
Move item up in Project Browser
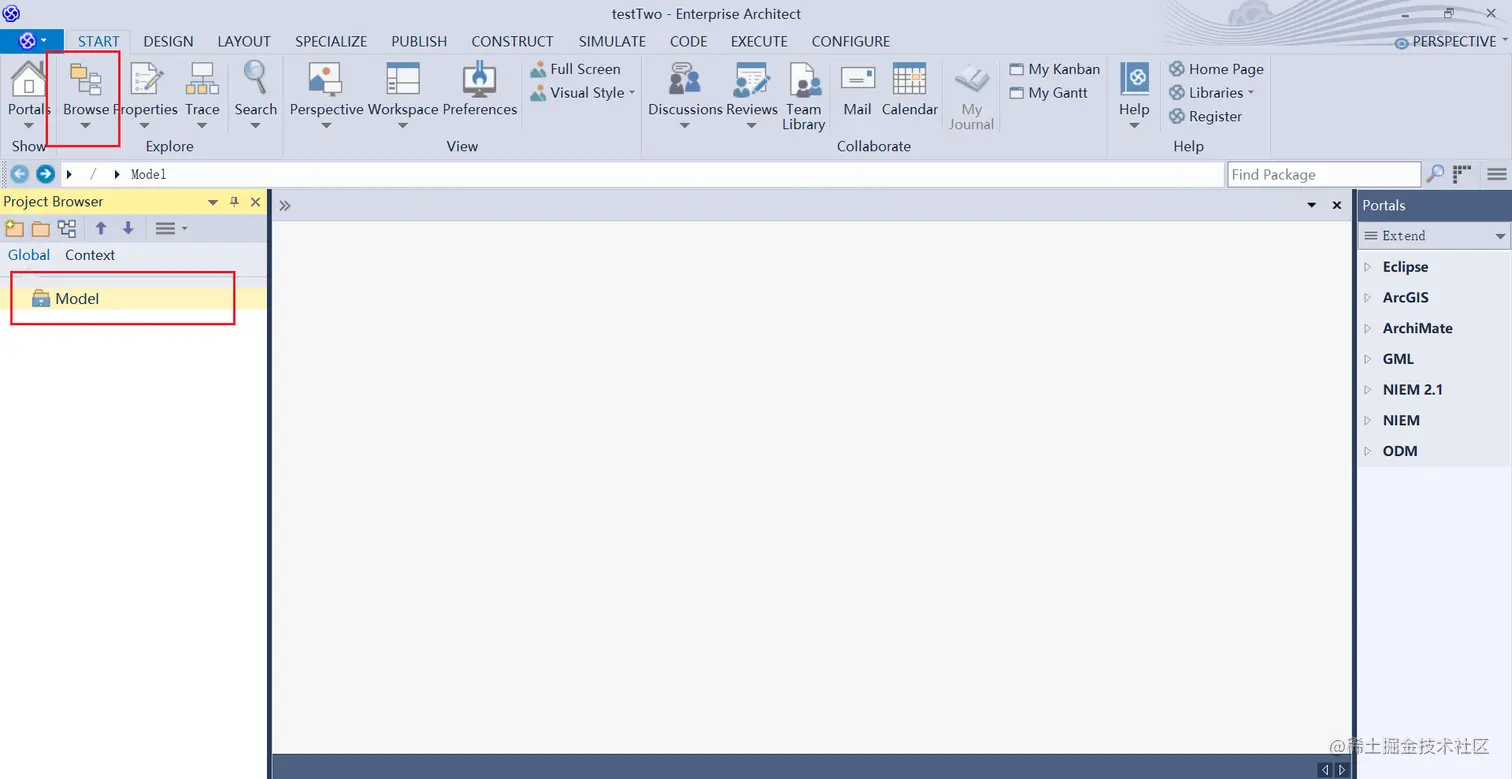click(101, 229)
